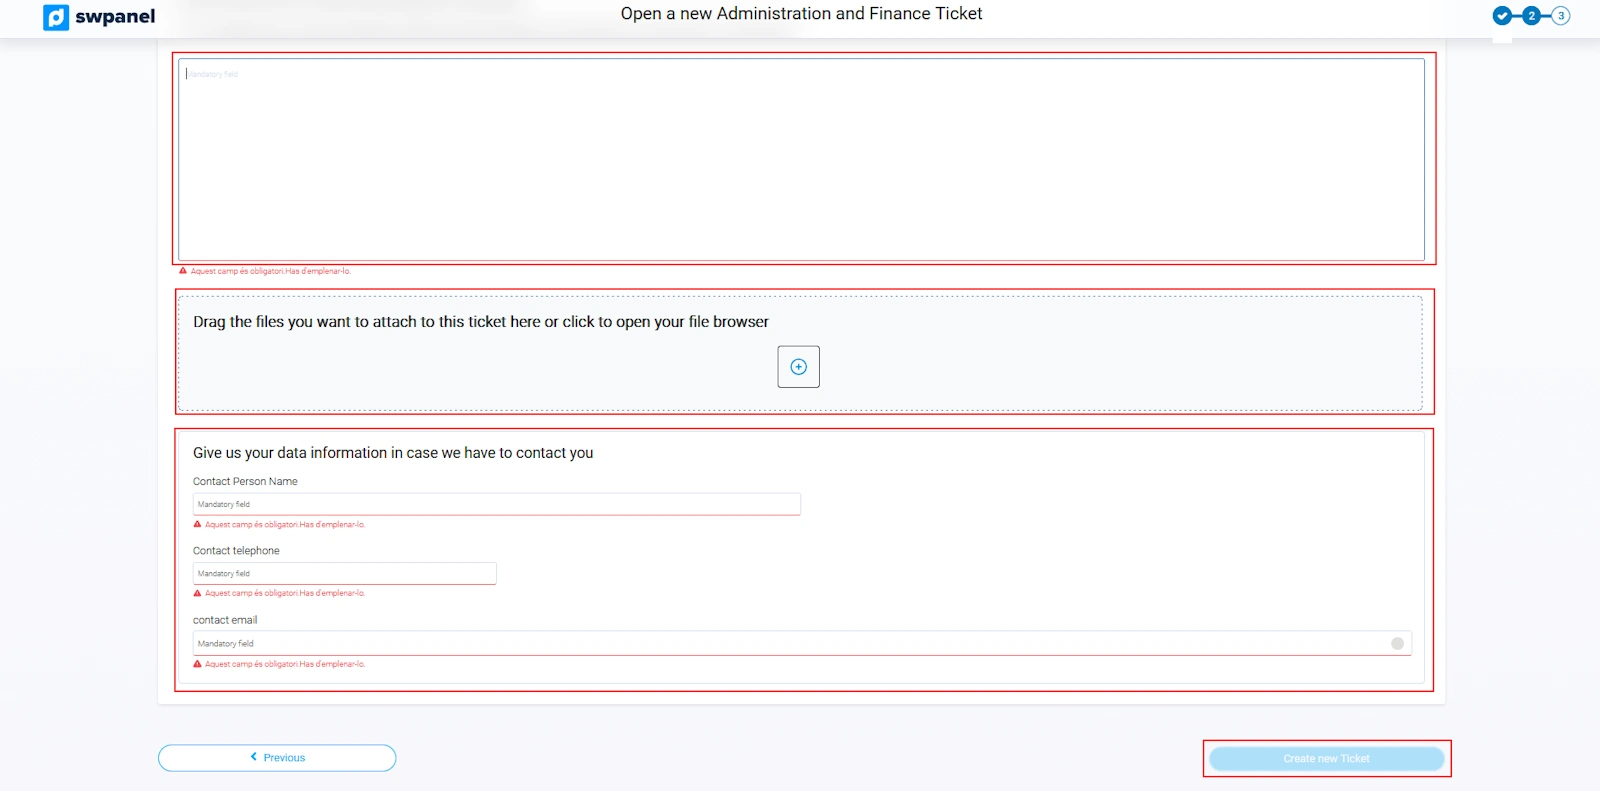
Task: Click the 'Give us your data information' heading
Action: pos(393,453)
